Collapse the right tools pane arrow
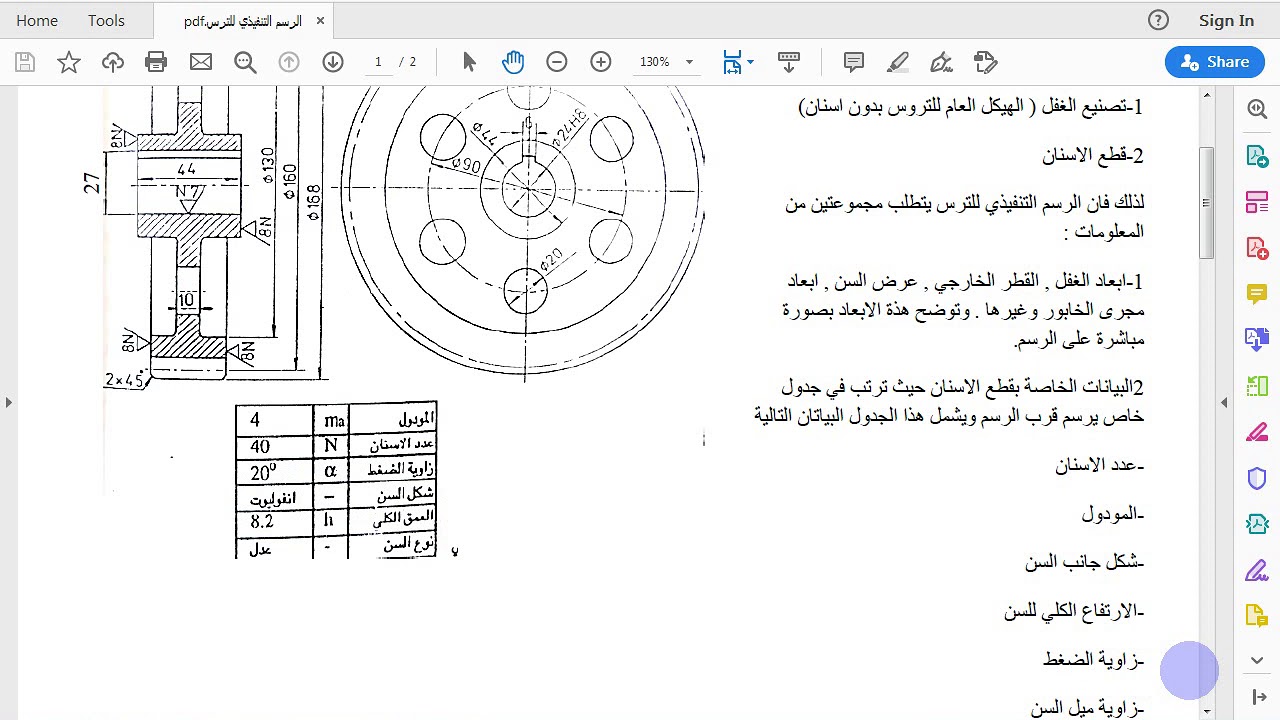The image size is (1280, 720). [1224, 403]
